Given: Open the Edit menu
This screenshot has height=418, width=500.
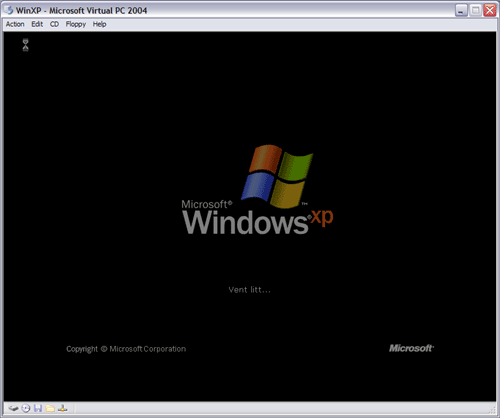Looking at the screenshot, I should pyautogui.click(x=37, y=24).
